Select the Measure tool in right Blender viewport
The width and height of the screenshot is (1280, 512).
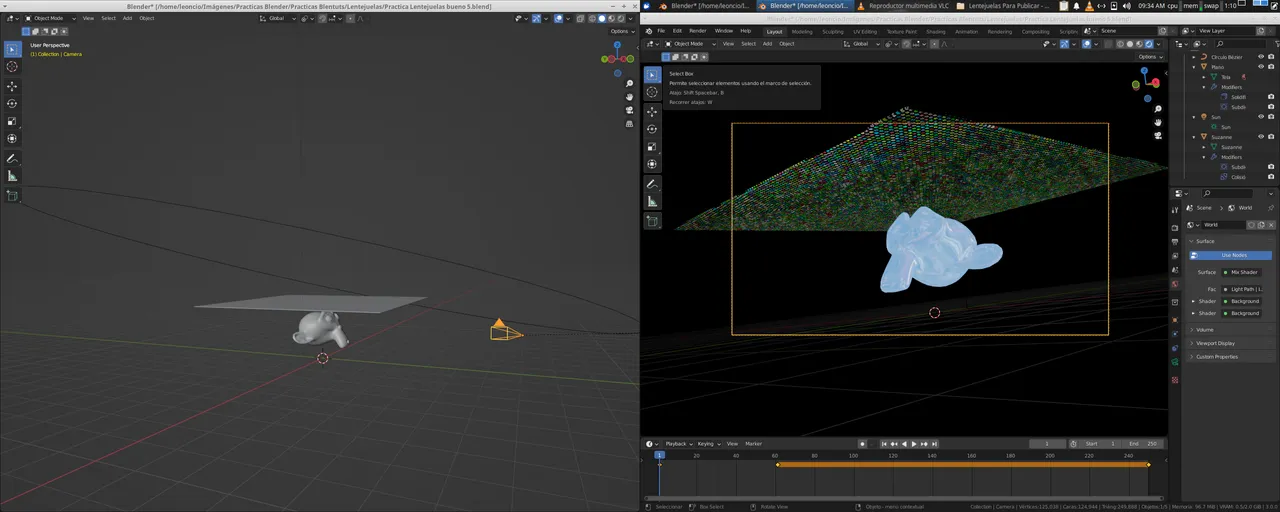pyautogui.click(x=652, y=201)
